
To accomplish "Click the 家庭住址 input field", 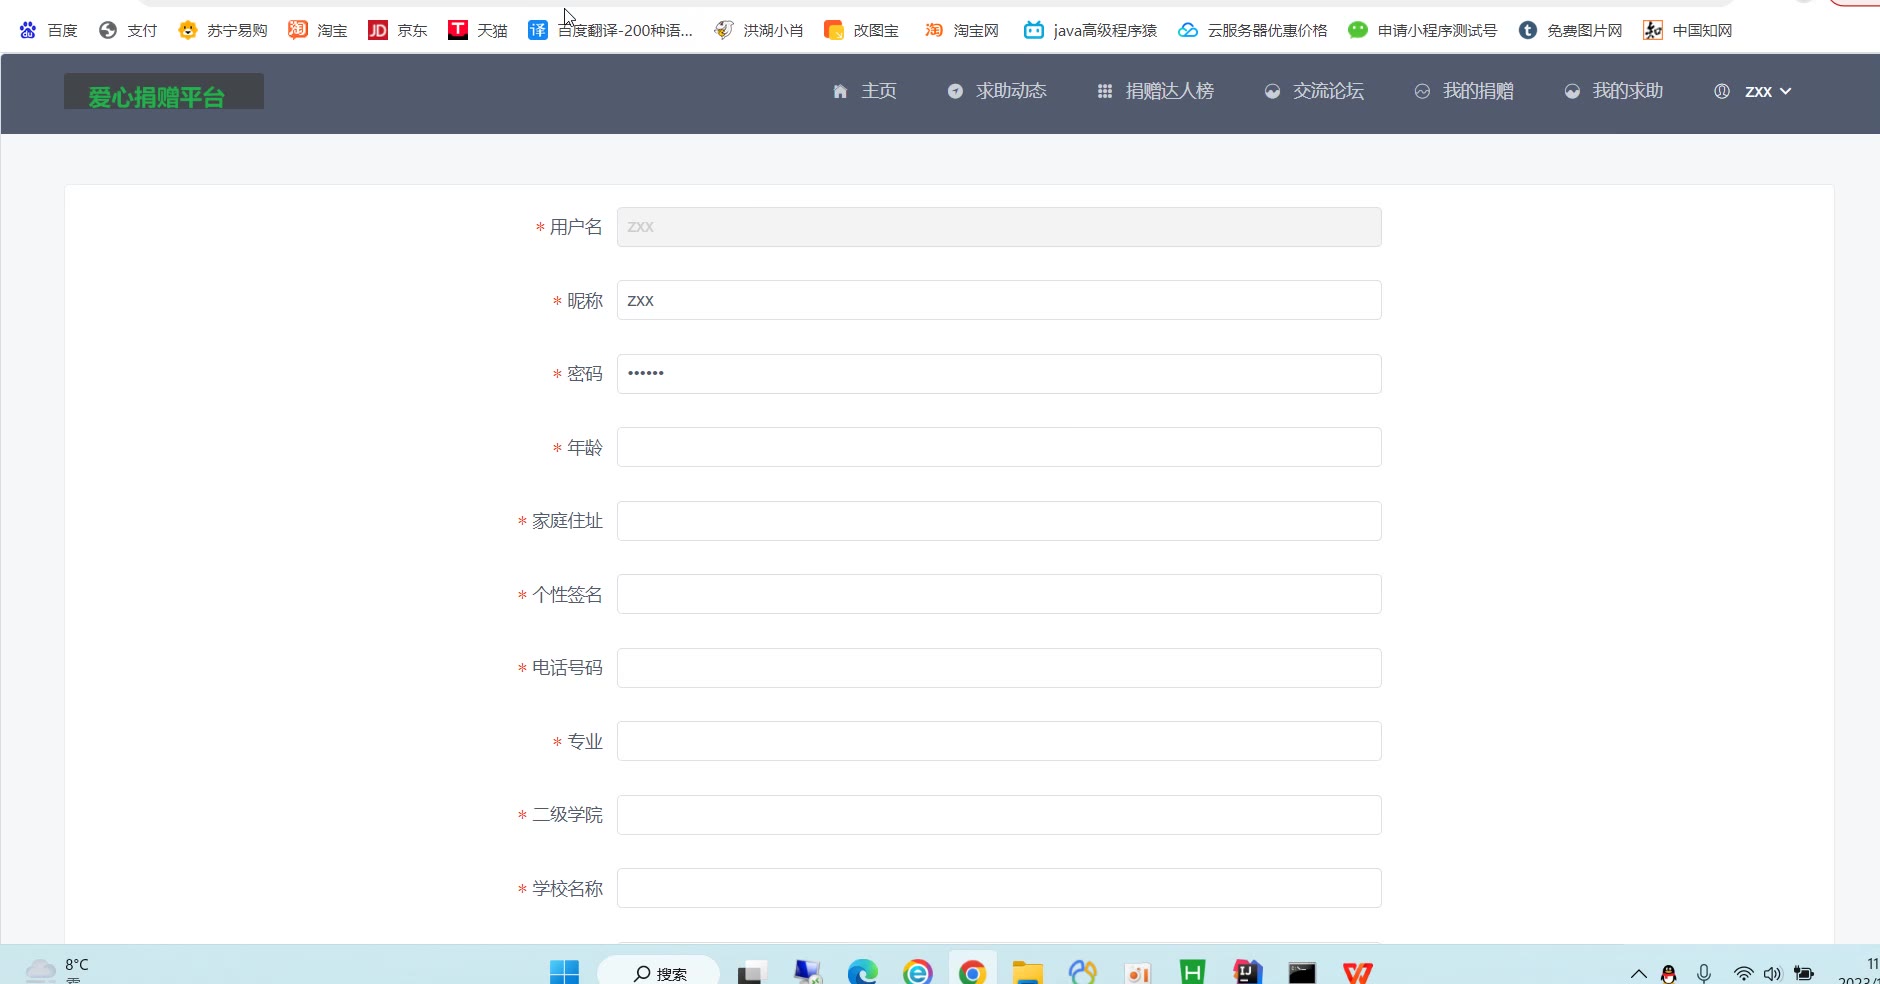I will [x=999, y=521].
